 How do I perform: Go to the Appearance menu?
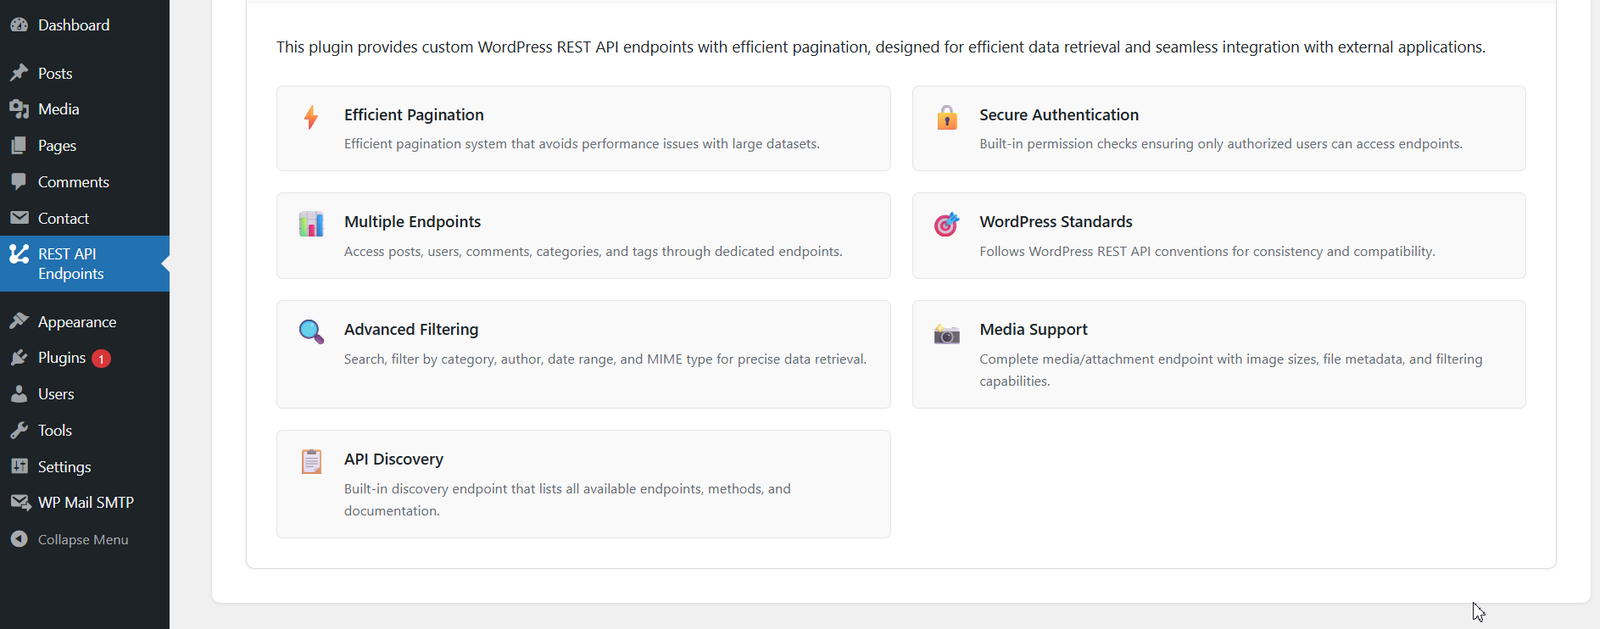pyautogui.click(x=84, y=322)
